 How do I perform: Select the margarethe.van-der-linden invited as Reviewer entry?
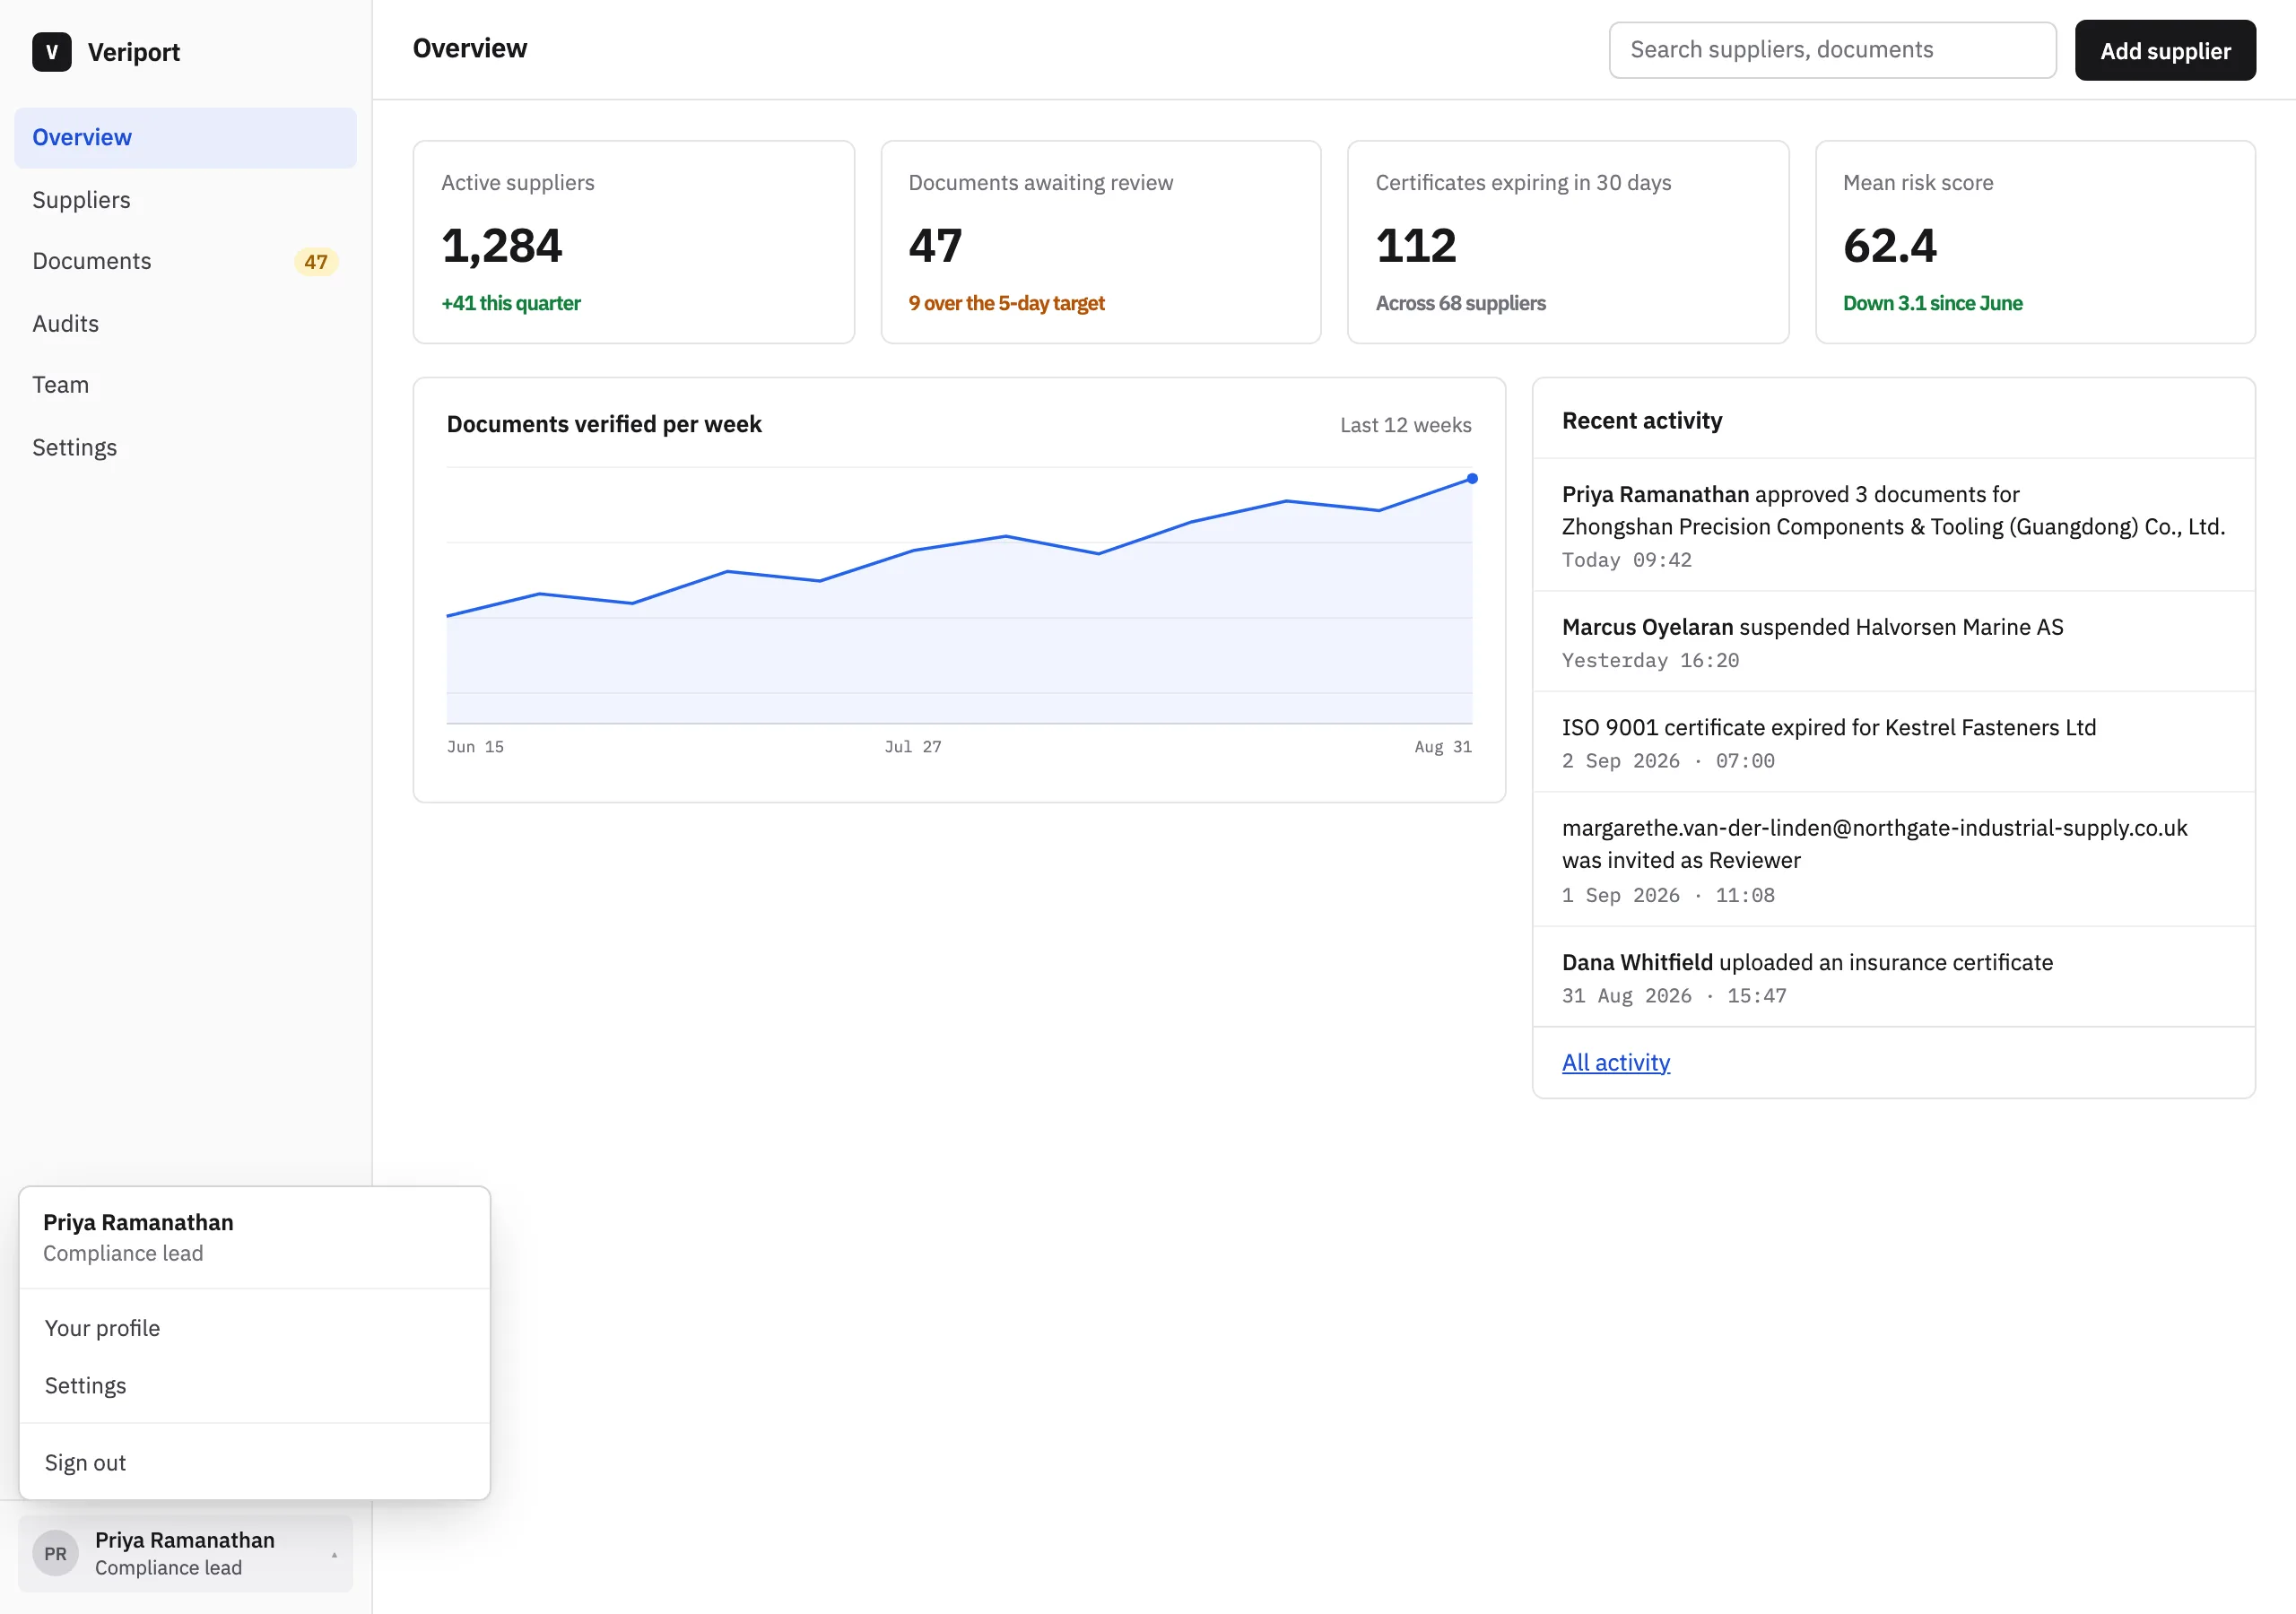click(1893, 860)
